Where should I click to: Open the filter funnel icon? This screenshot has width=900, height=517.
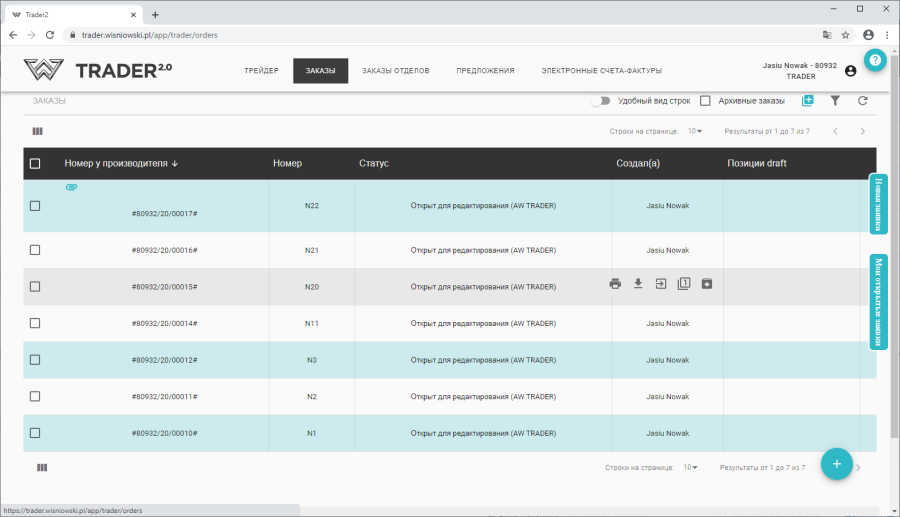pos(835,101)
